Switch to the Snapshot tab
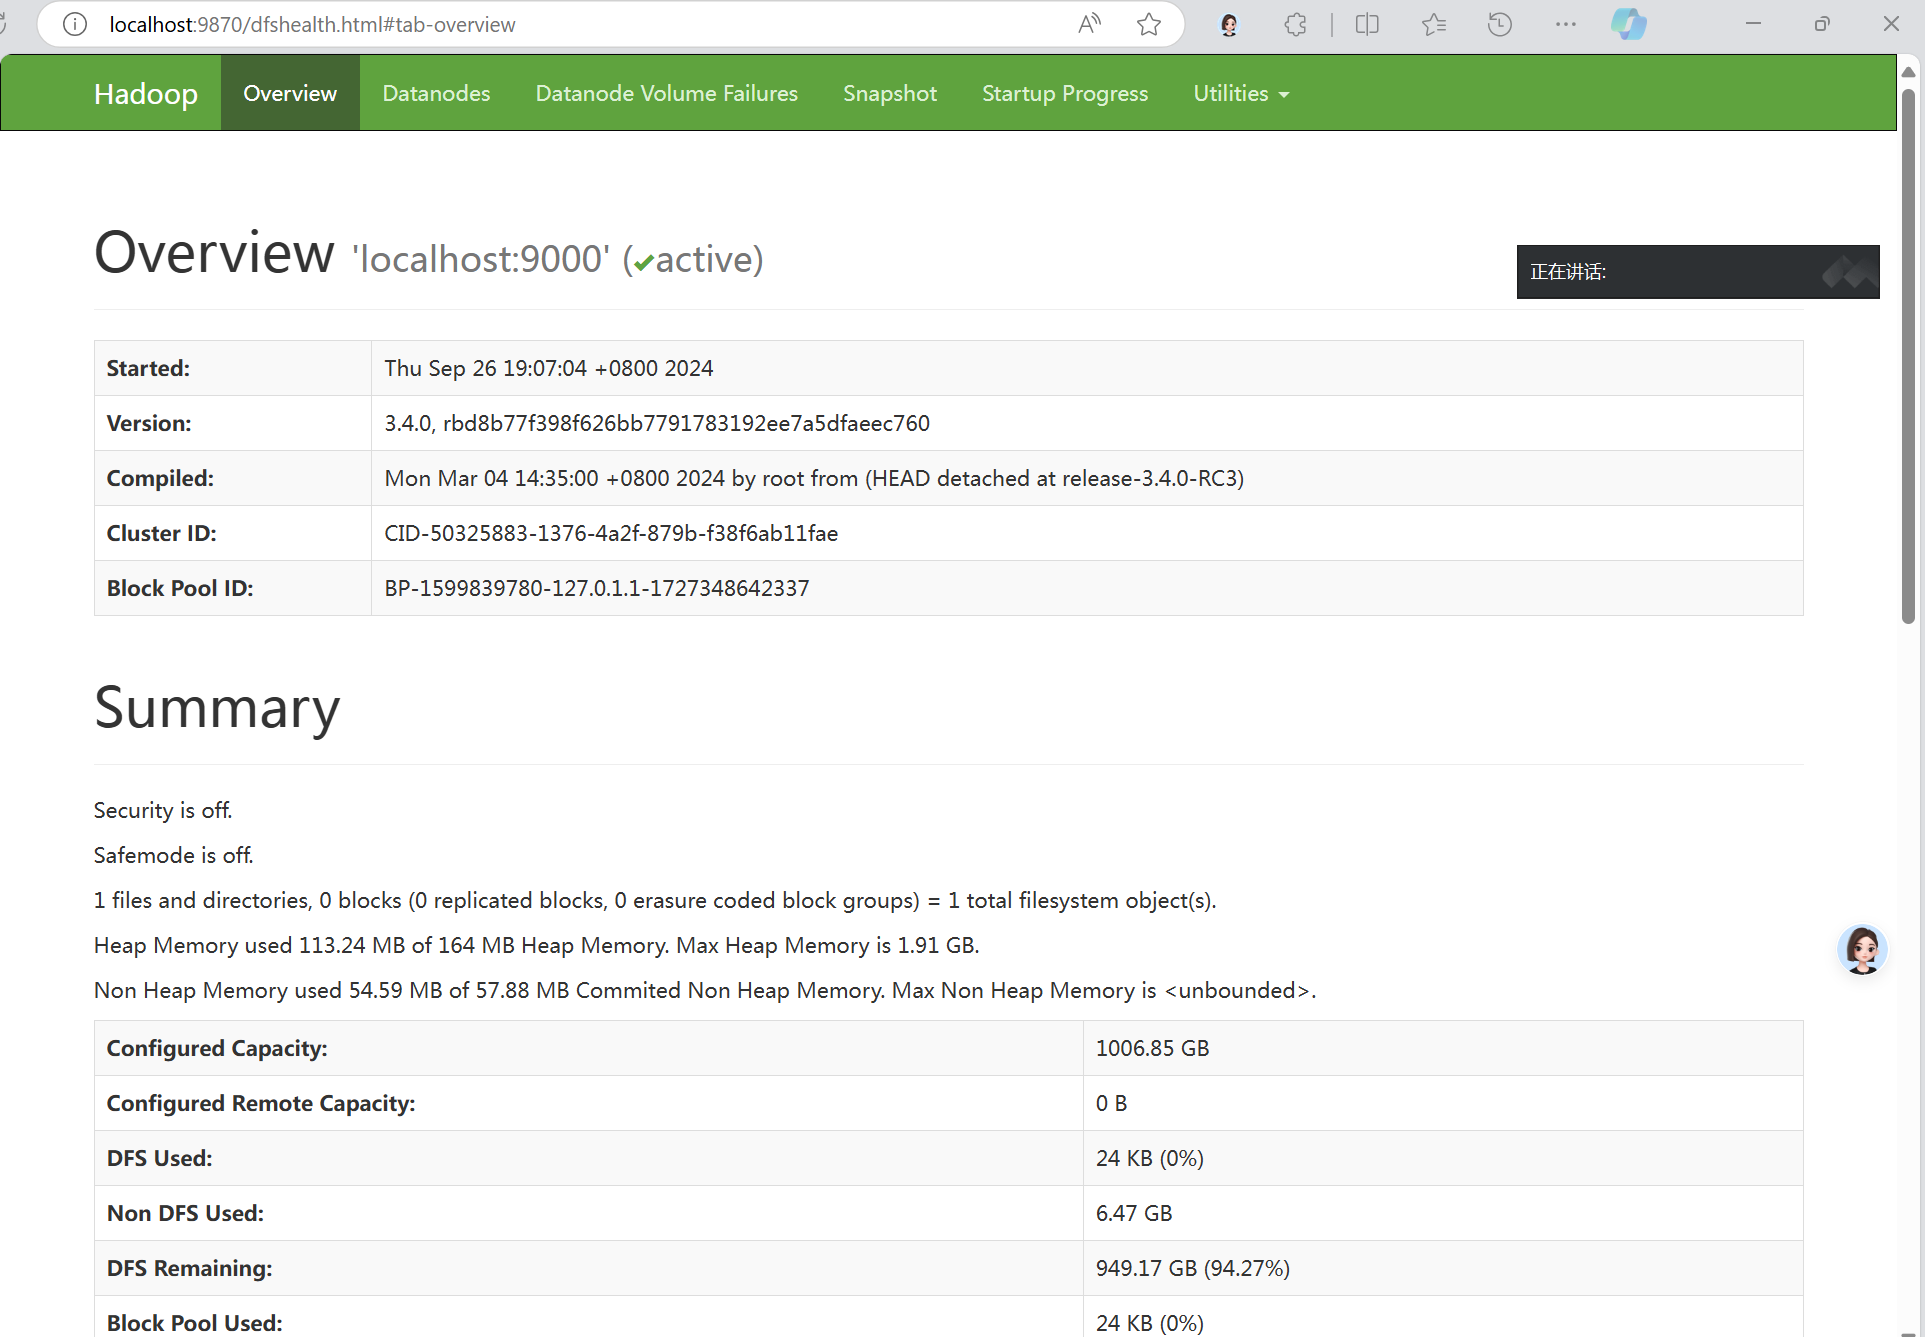Viewport: 1925px width, 1337px height. pyautogui.click(x=890, y=93)
